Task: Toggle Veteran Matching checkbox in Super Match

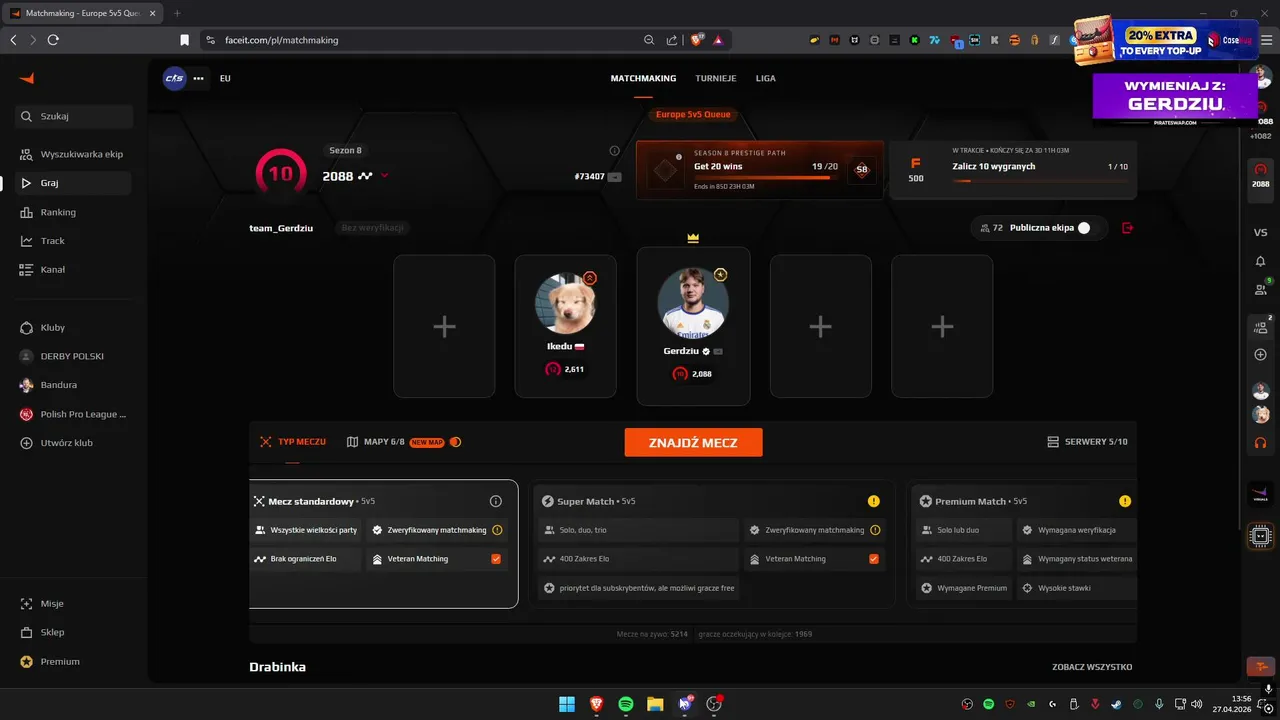Action: pyautogui.click(x=874, y=559)
